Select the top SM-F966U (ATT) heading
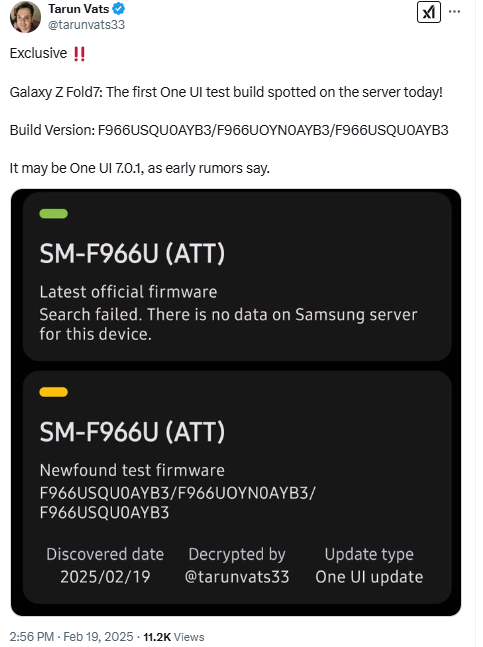Viewport: 483px width, 647px height. click(x=132, y=253)
